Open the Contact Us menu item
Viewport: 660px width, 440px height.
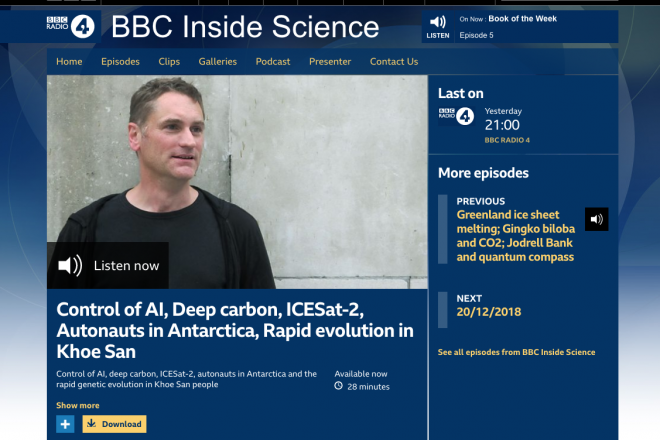(x=394, y=61)
